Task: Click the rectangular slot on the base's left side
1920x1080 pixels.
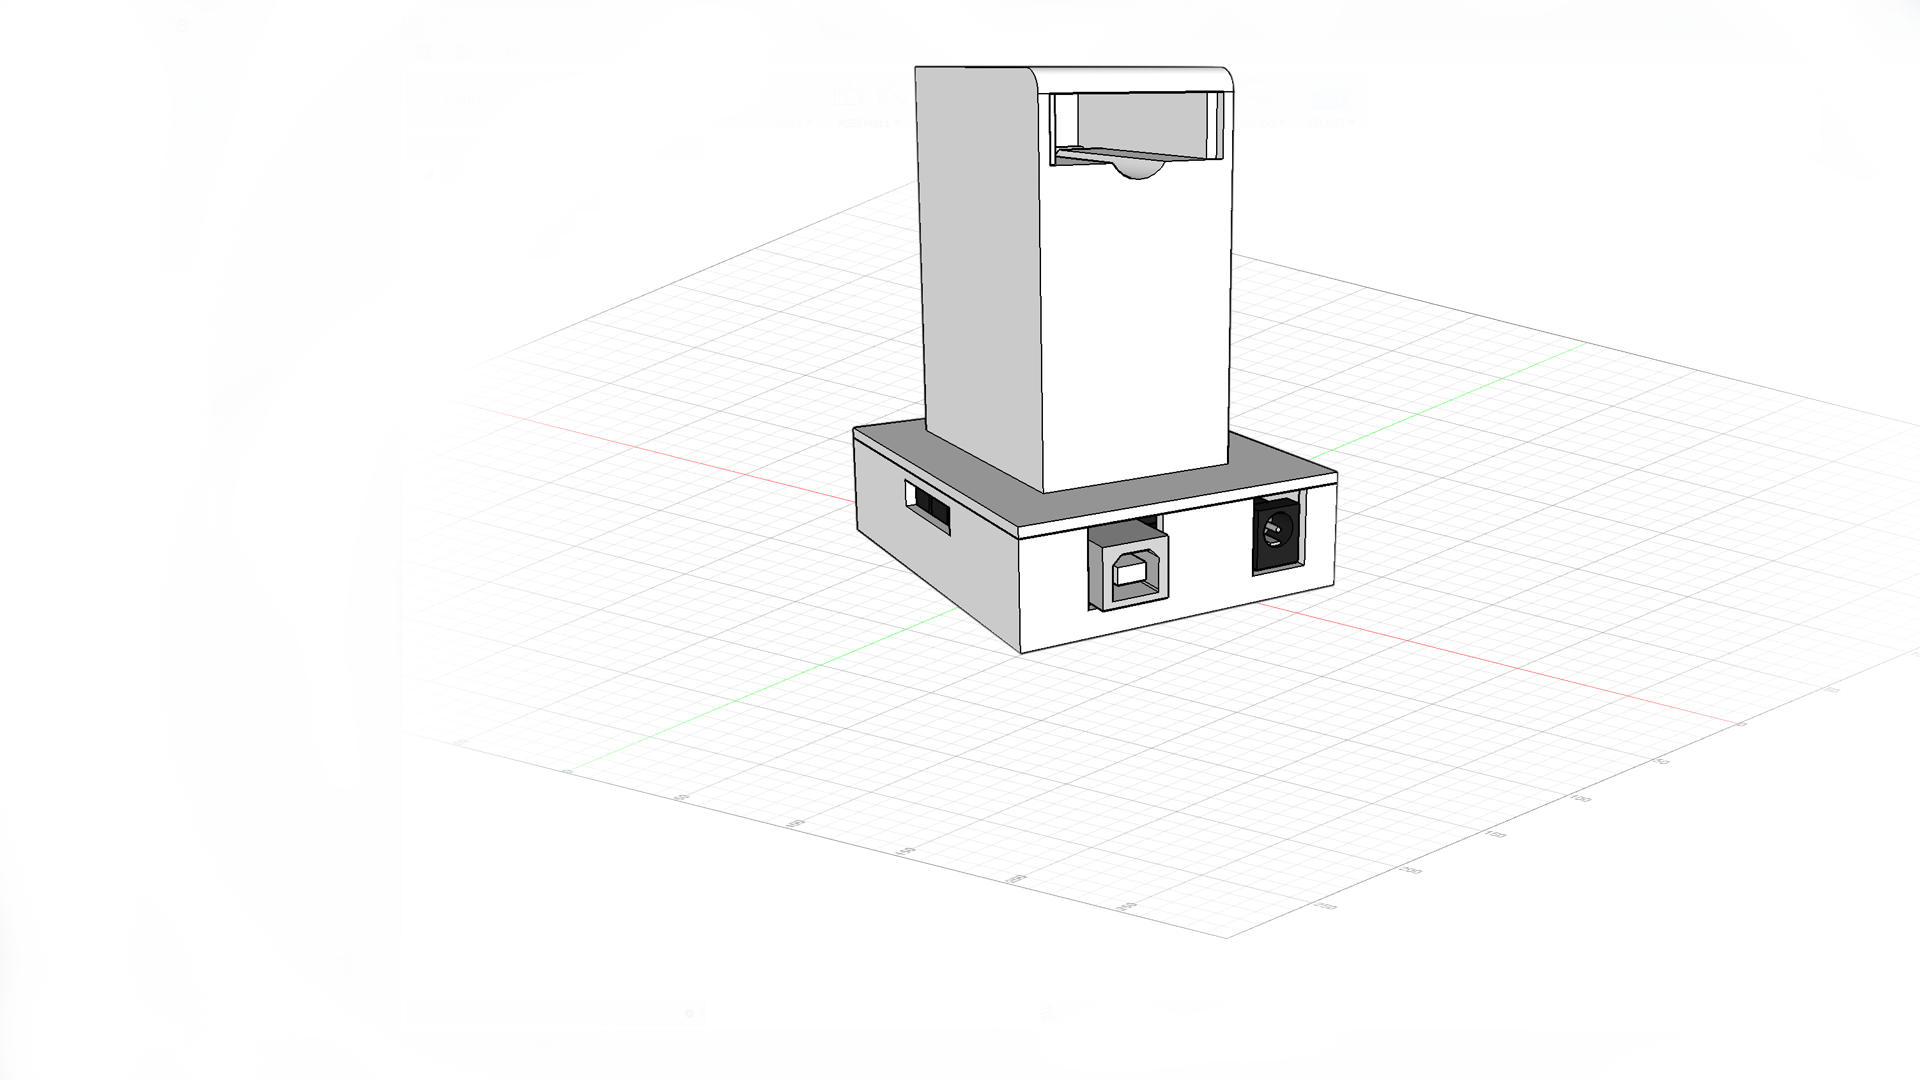Action: [928, 506]
